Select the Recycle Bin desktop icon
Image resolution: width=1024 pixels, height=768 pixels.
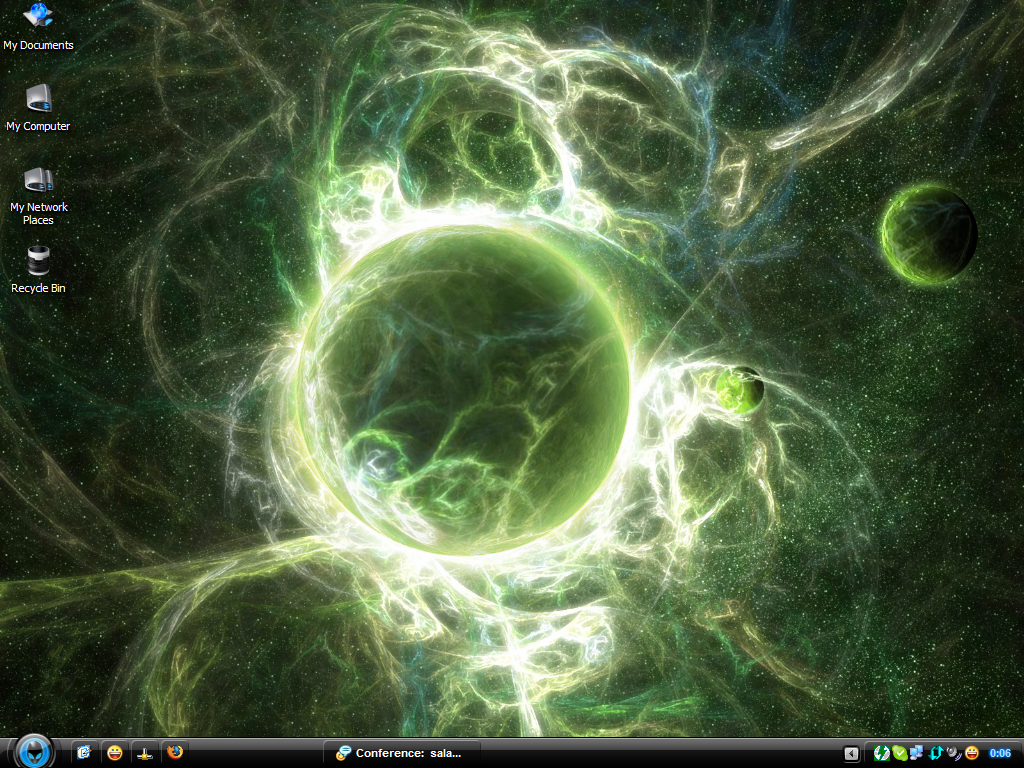point(38,269)
